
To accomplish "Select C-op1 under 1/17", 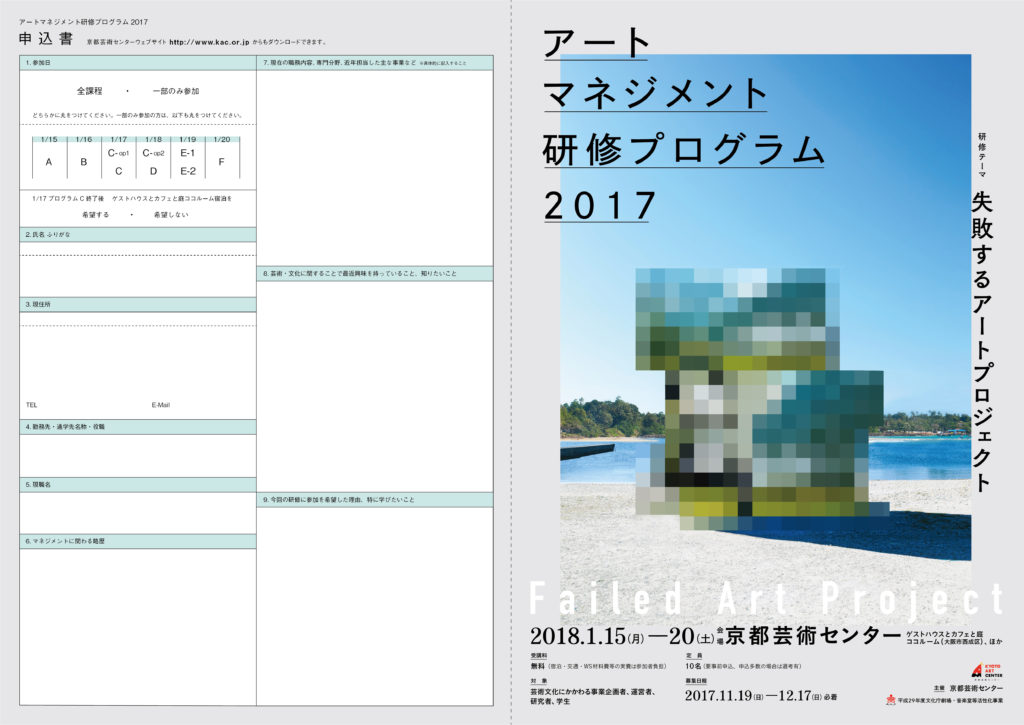I will (x=118, y=153).
